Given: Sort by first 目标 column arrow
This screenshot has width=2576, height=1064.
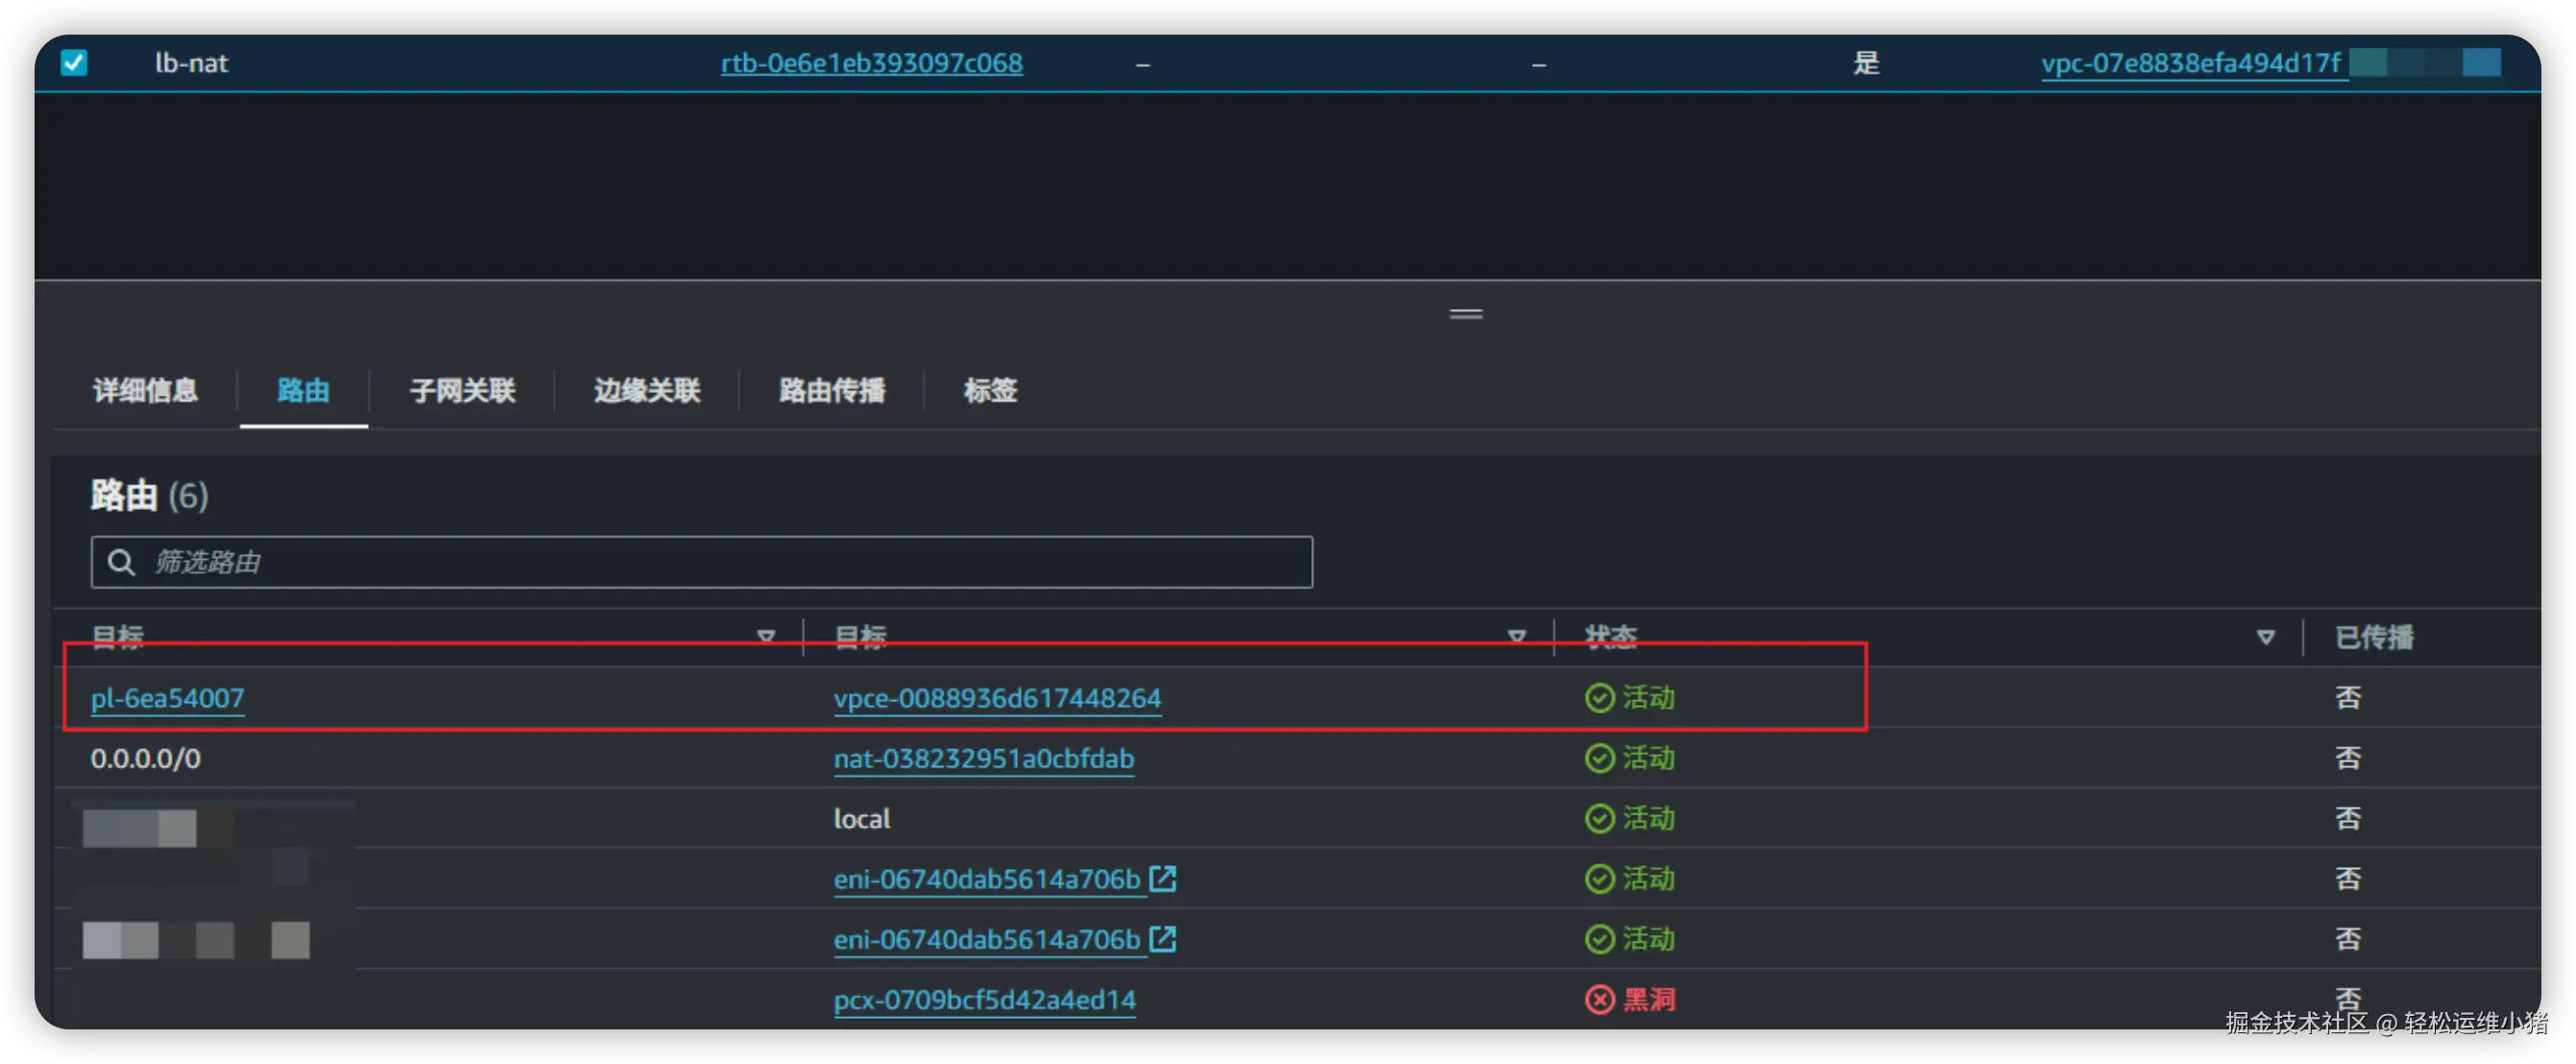Looking at the screenshot, I should click(x=766, y=637).
